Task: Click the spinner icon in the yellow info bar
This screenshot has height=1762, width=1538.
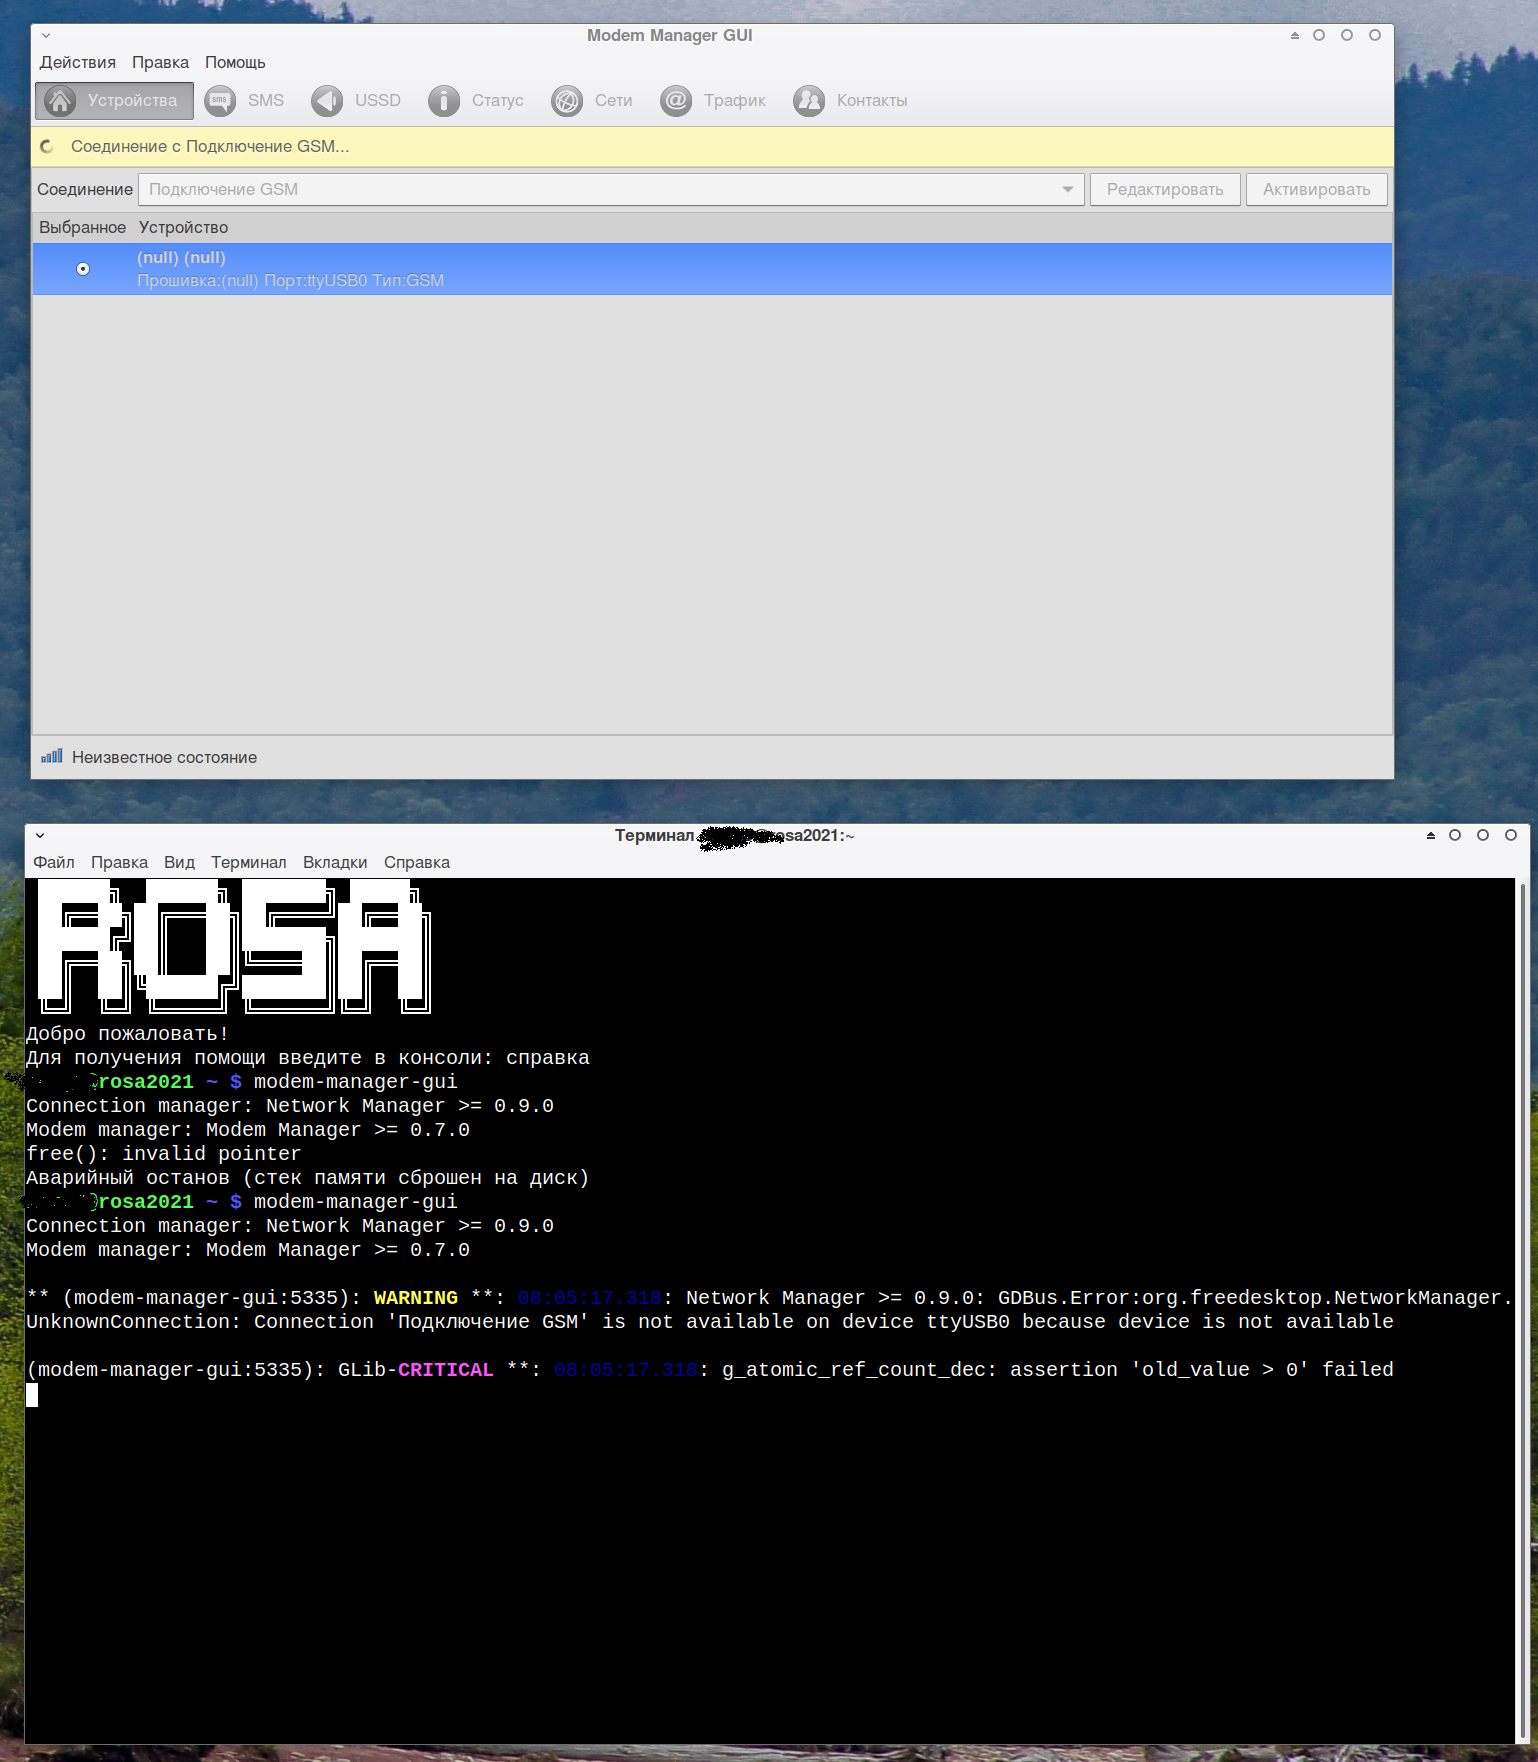Action: [x=47, y=147]
